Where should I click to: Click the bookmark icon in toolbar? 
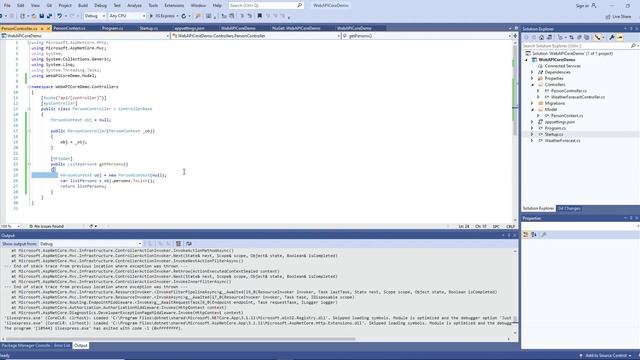[260, 16]
